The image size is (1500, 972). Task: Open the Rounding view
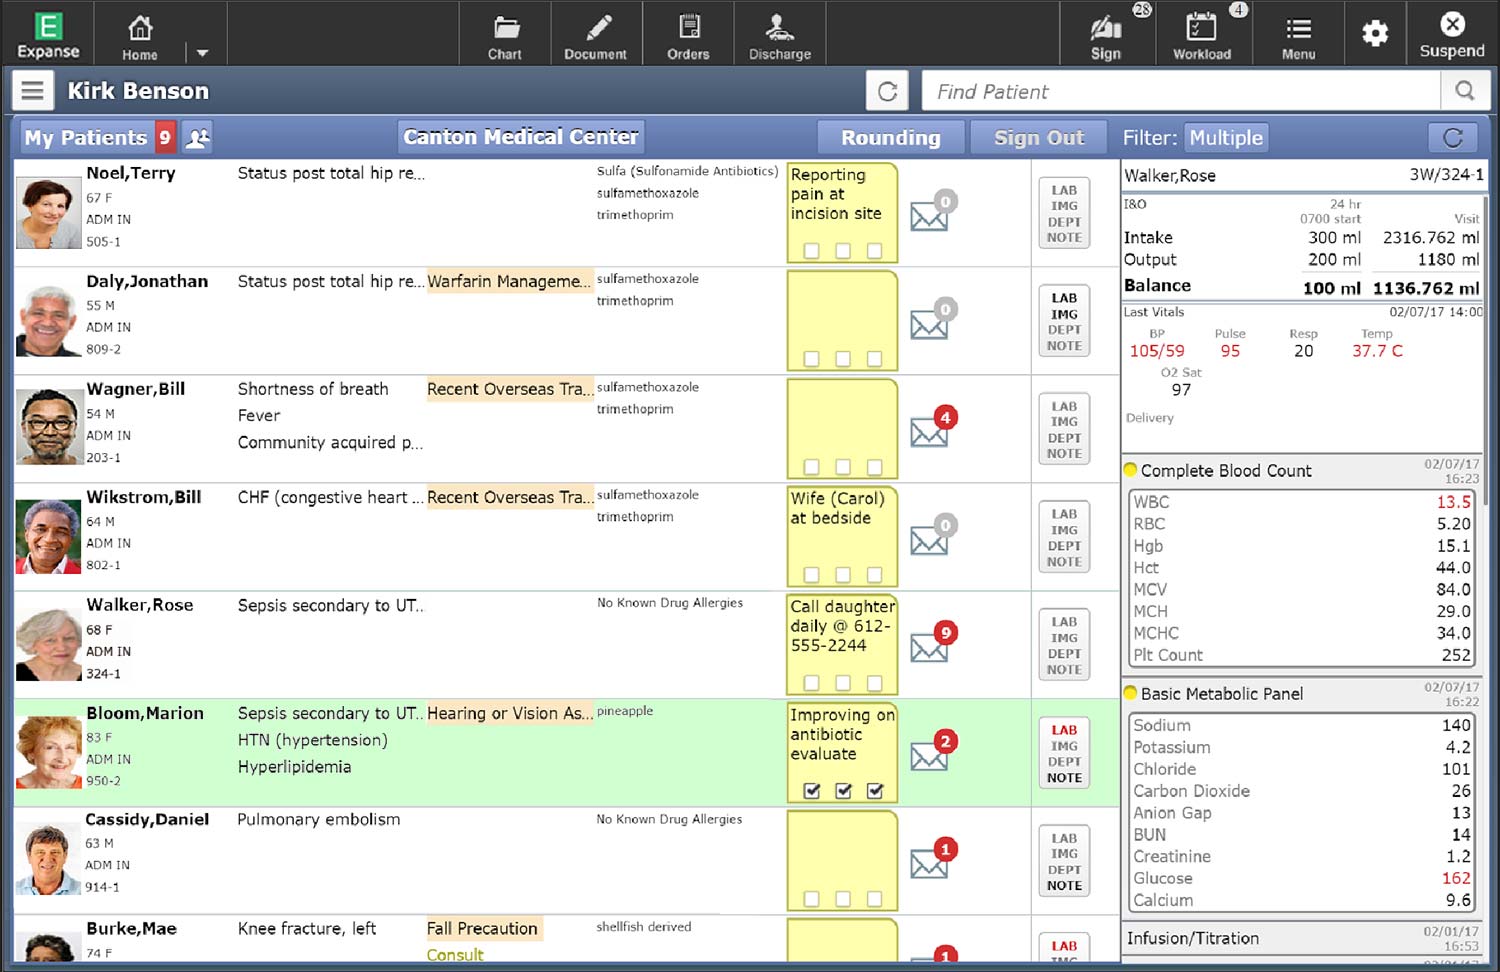coord(891,137)
